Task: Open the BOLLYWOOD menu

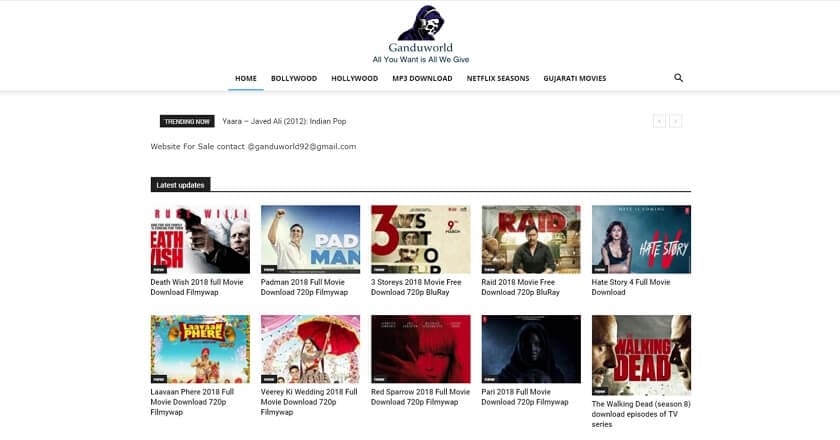Action: click(294, 78)
